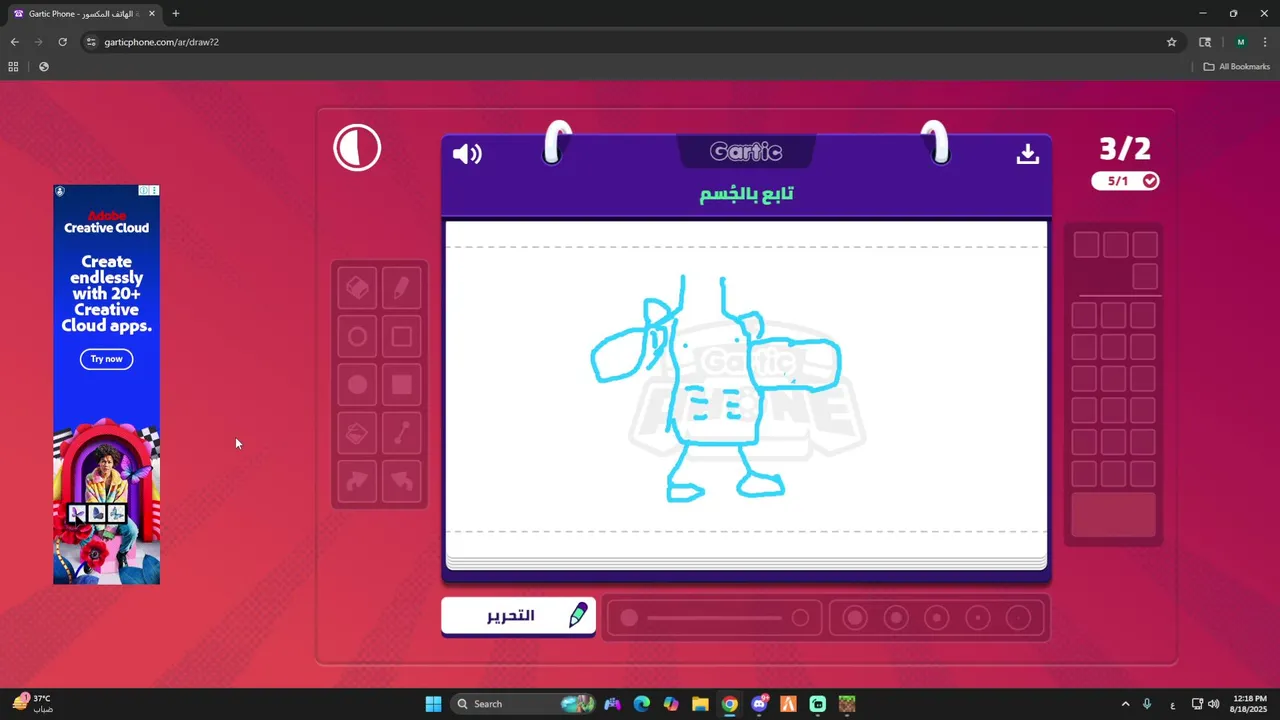
Task: Open the AdChoices info icon on ad
Action: [144, 190]
